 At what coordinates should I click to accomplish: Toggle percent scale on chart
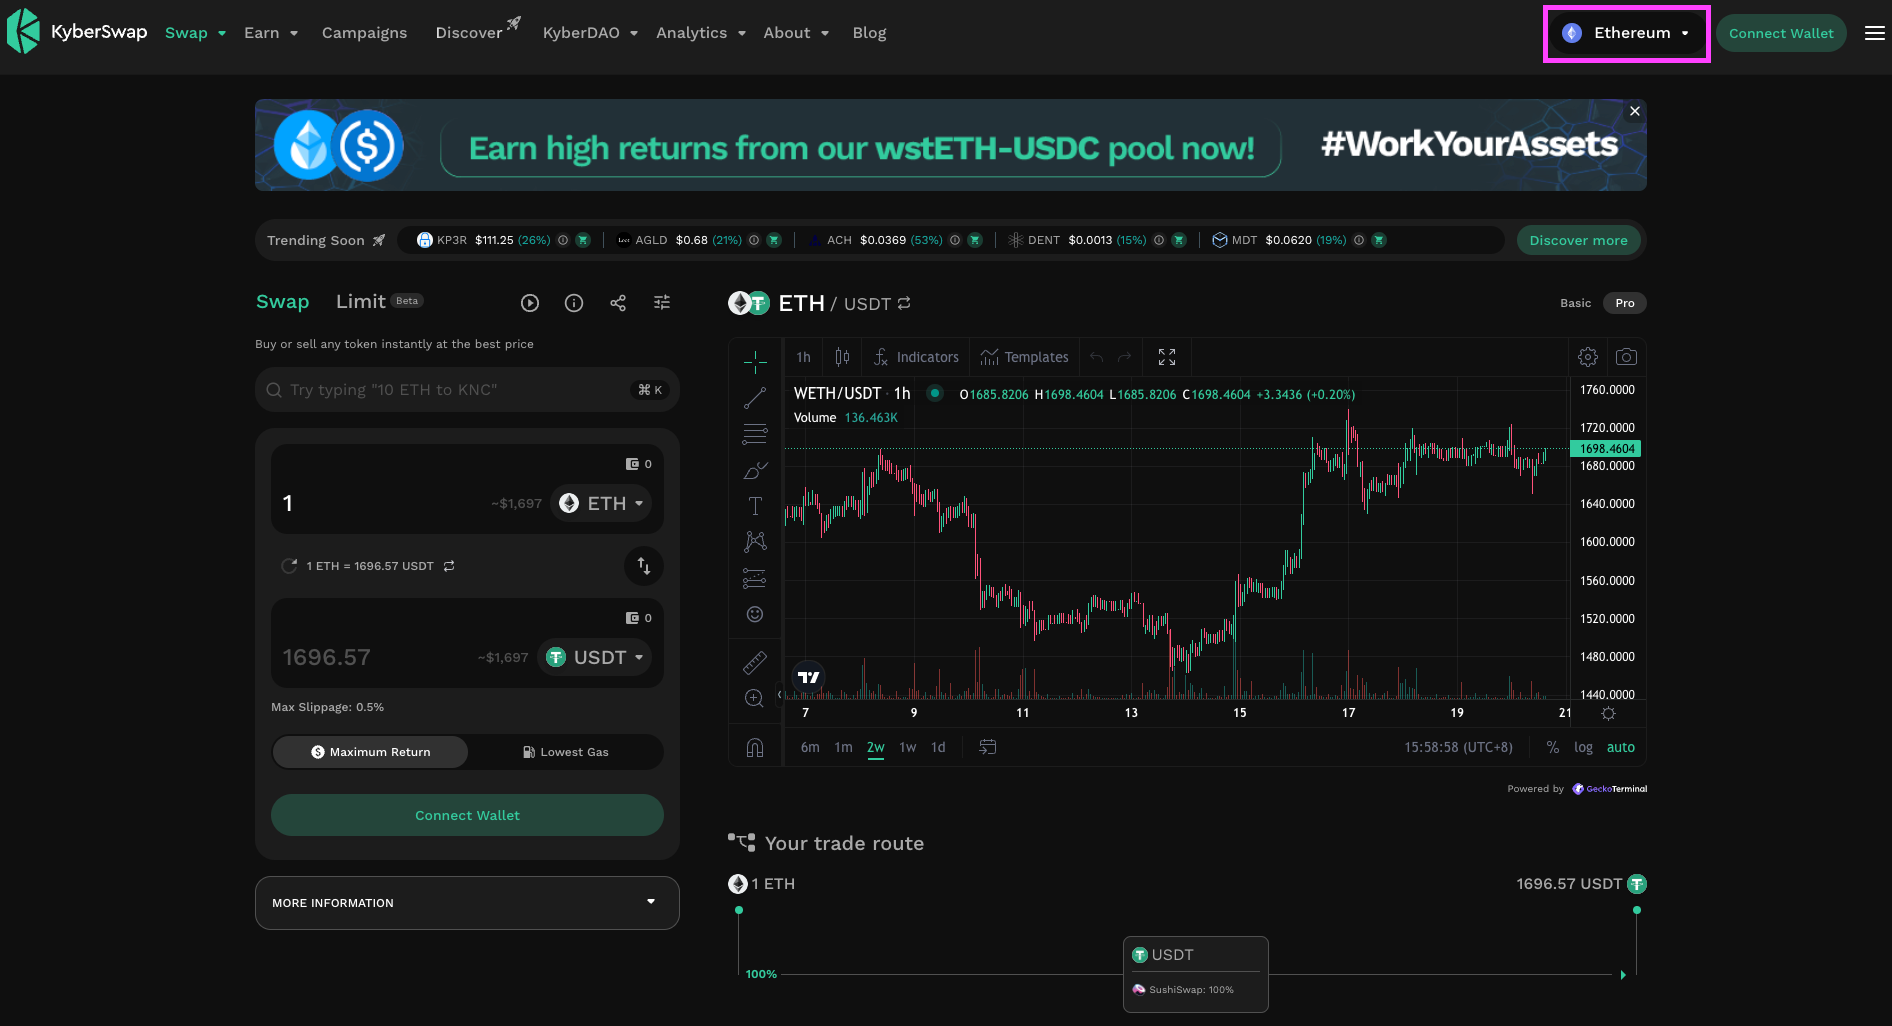click(x=1553, y=747)
